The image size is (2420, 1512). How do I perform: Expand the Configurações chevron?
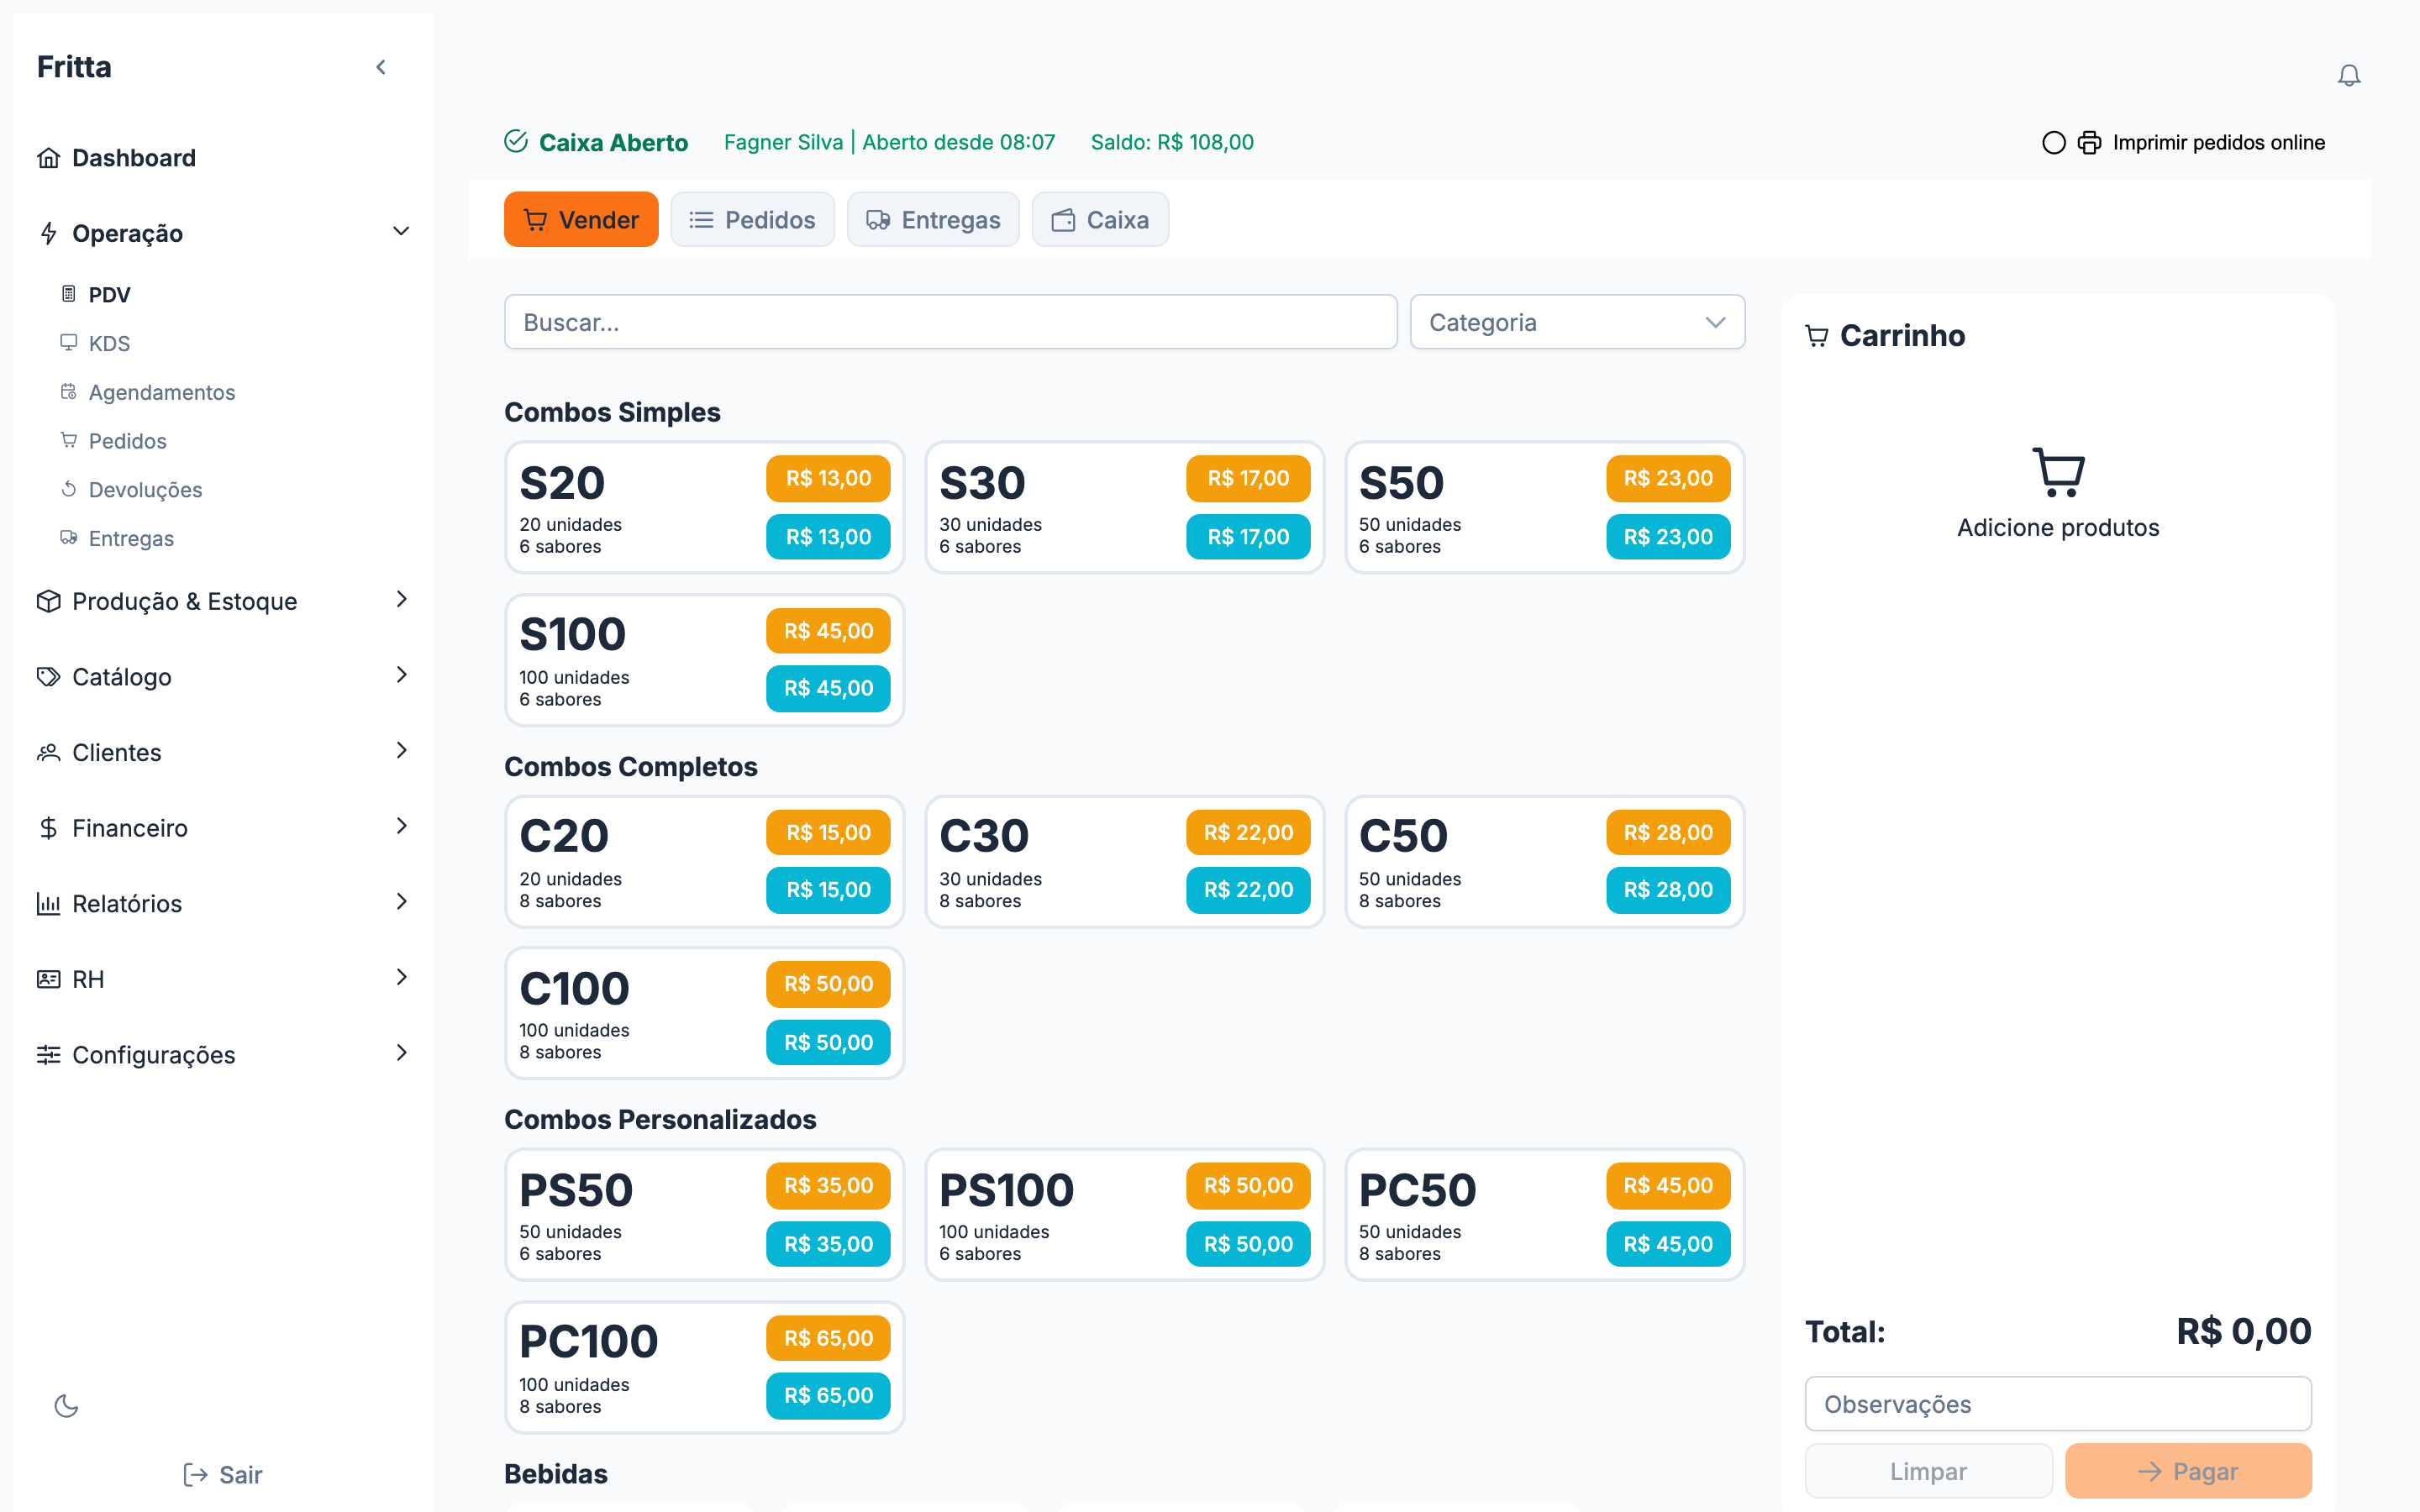point(401,1053)
